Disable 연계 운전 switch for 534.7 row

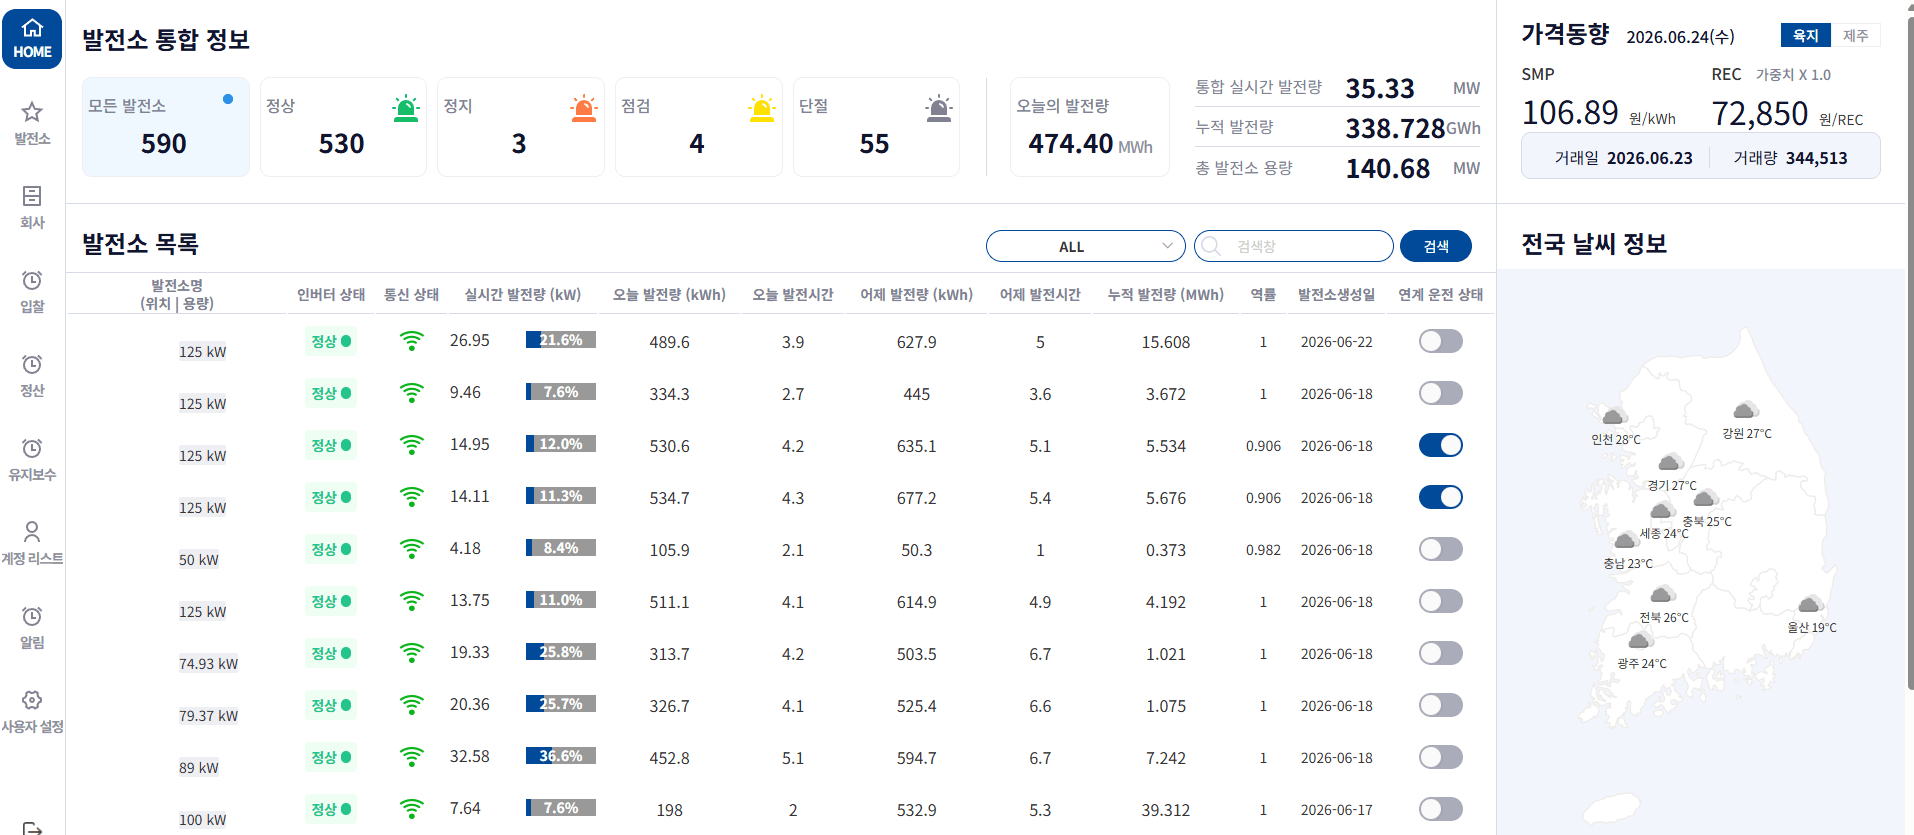tap(1440, 497)
